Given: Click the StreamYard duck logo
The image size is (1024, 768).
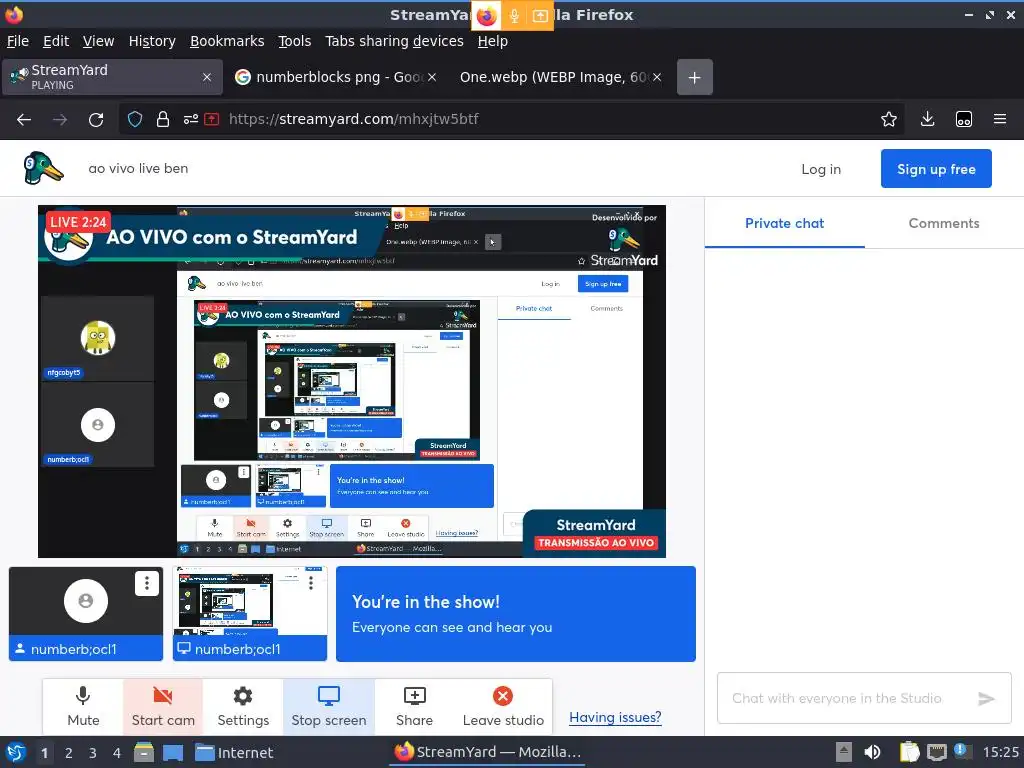Looking at the screenshot, I should [x=43, y=168].
